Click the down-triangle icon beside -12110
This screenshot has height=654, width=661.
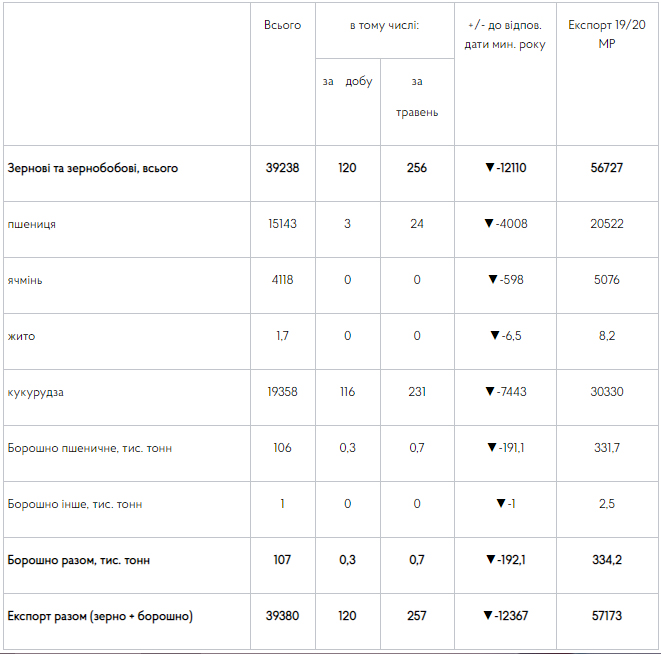(x=490, y=167)
